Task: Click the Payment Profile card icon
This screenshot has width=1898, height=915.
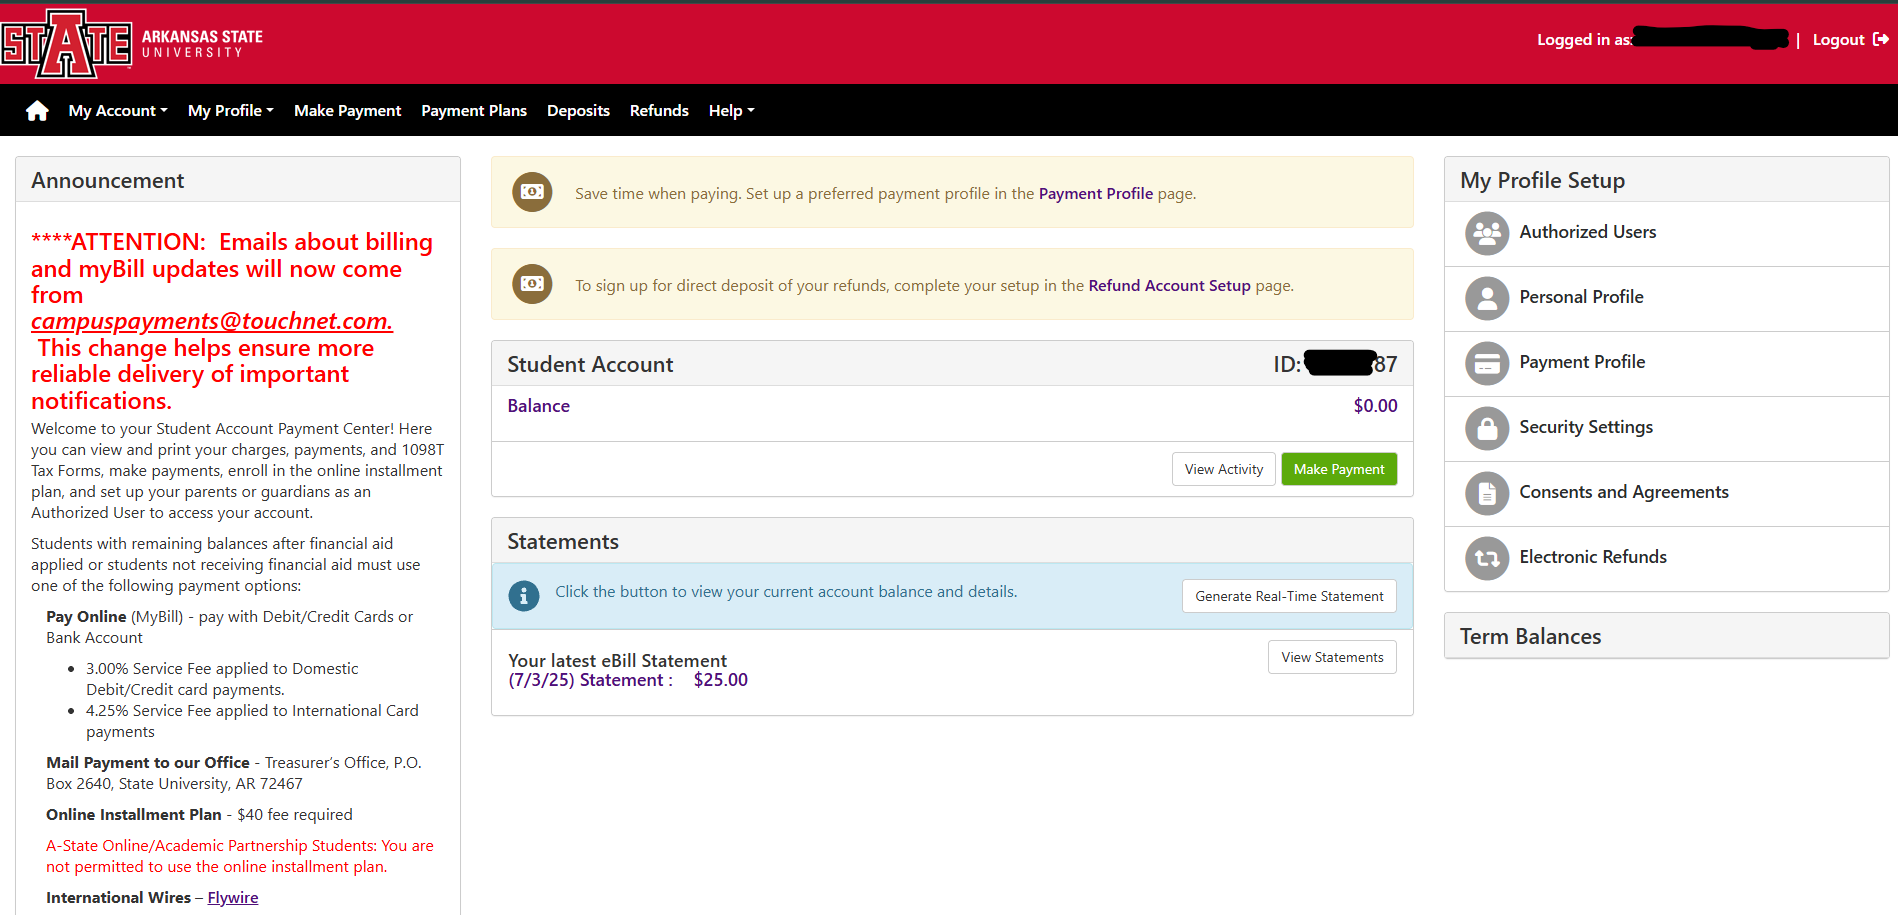Action: (1487, 363)
